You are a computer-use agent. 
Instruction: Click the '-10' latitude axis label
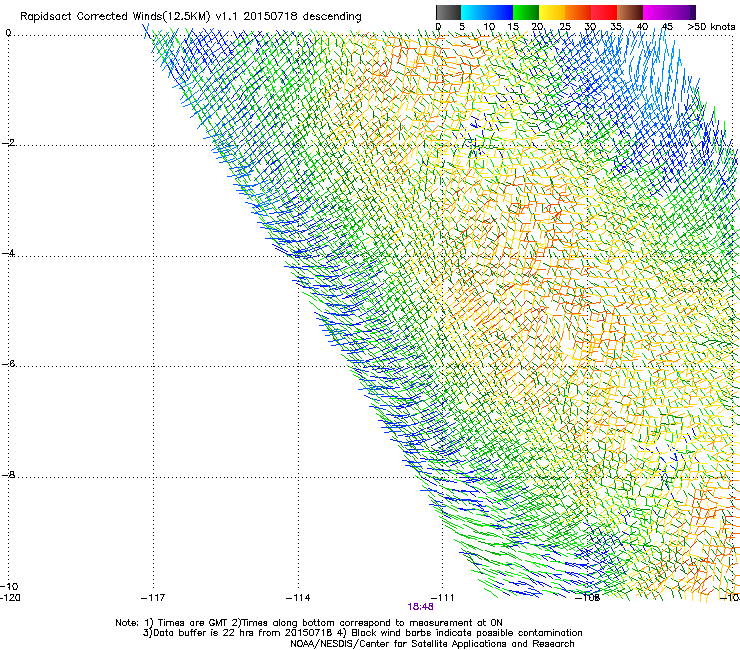click(x=9, y=587)
